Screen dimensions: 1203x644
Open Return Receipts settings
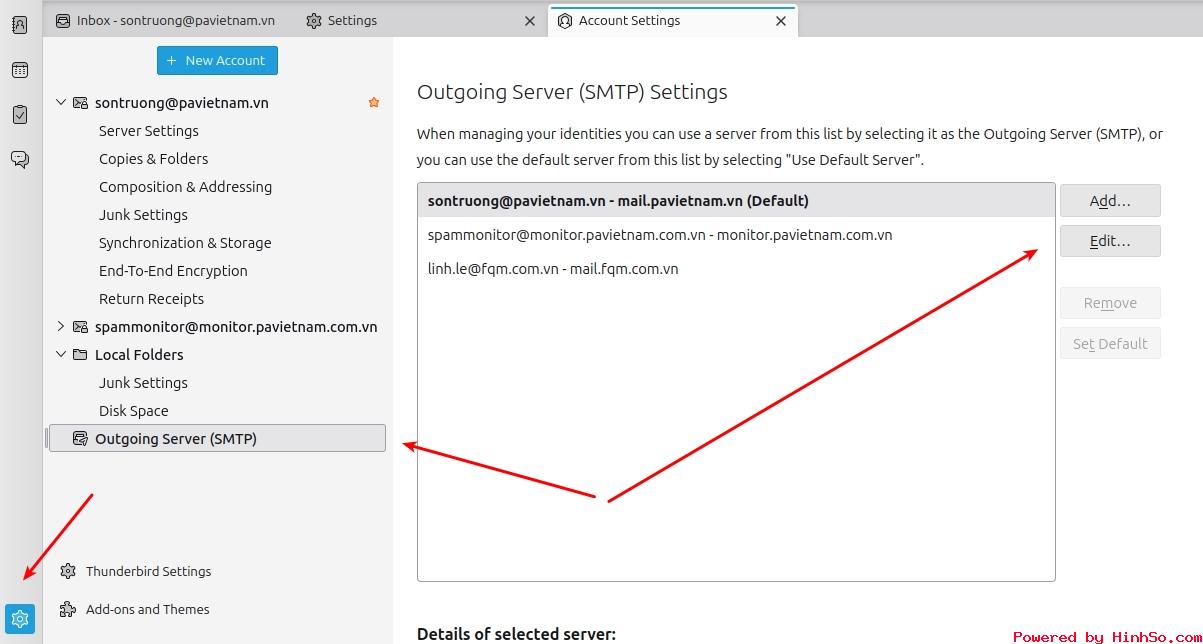[151, 299]
